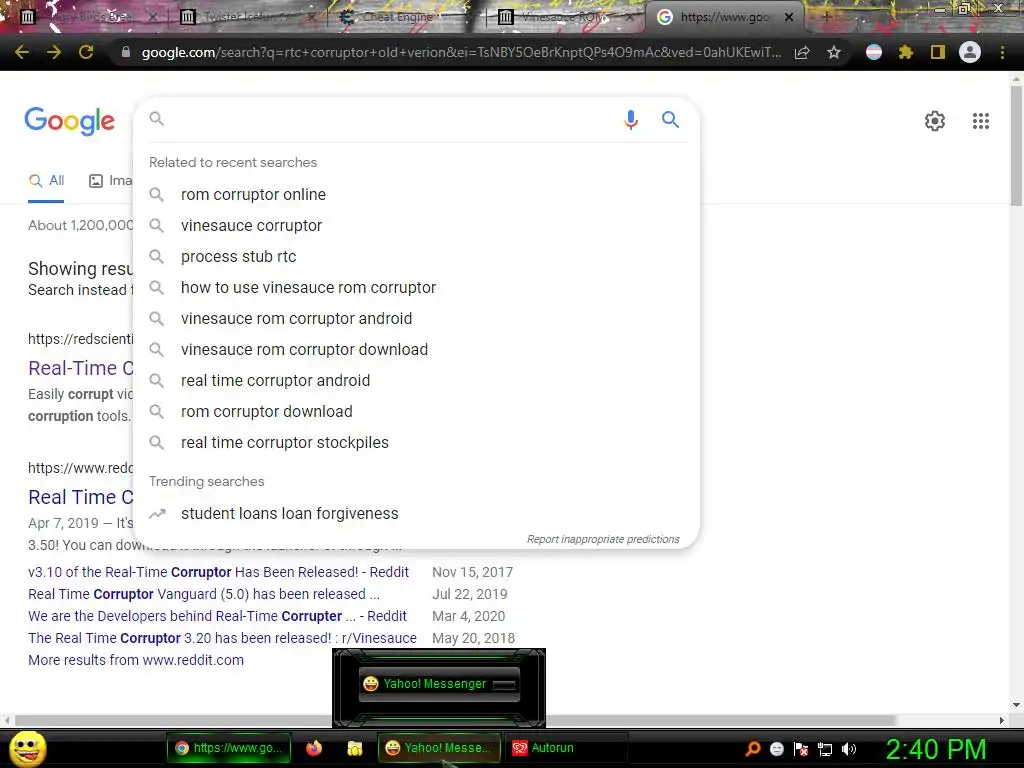Go back to the previous page
This screenshot has width=1024, height=768.
tap(22, 52)
